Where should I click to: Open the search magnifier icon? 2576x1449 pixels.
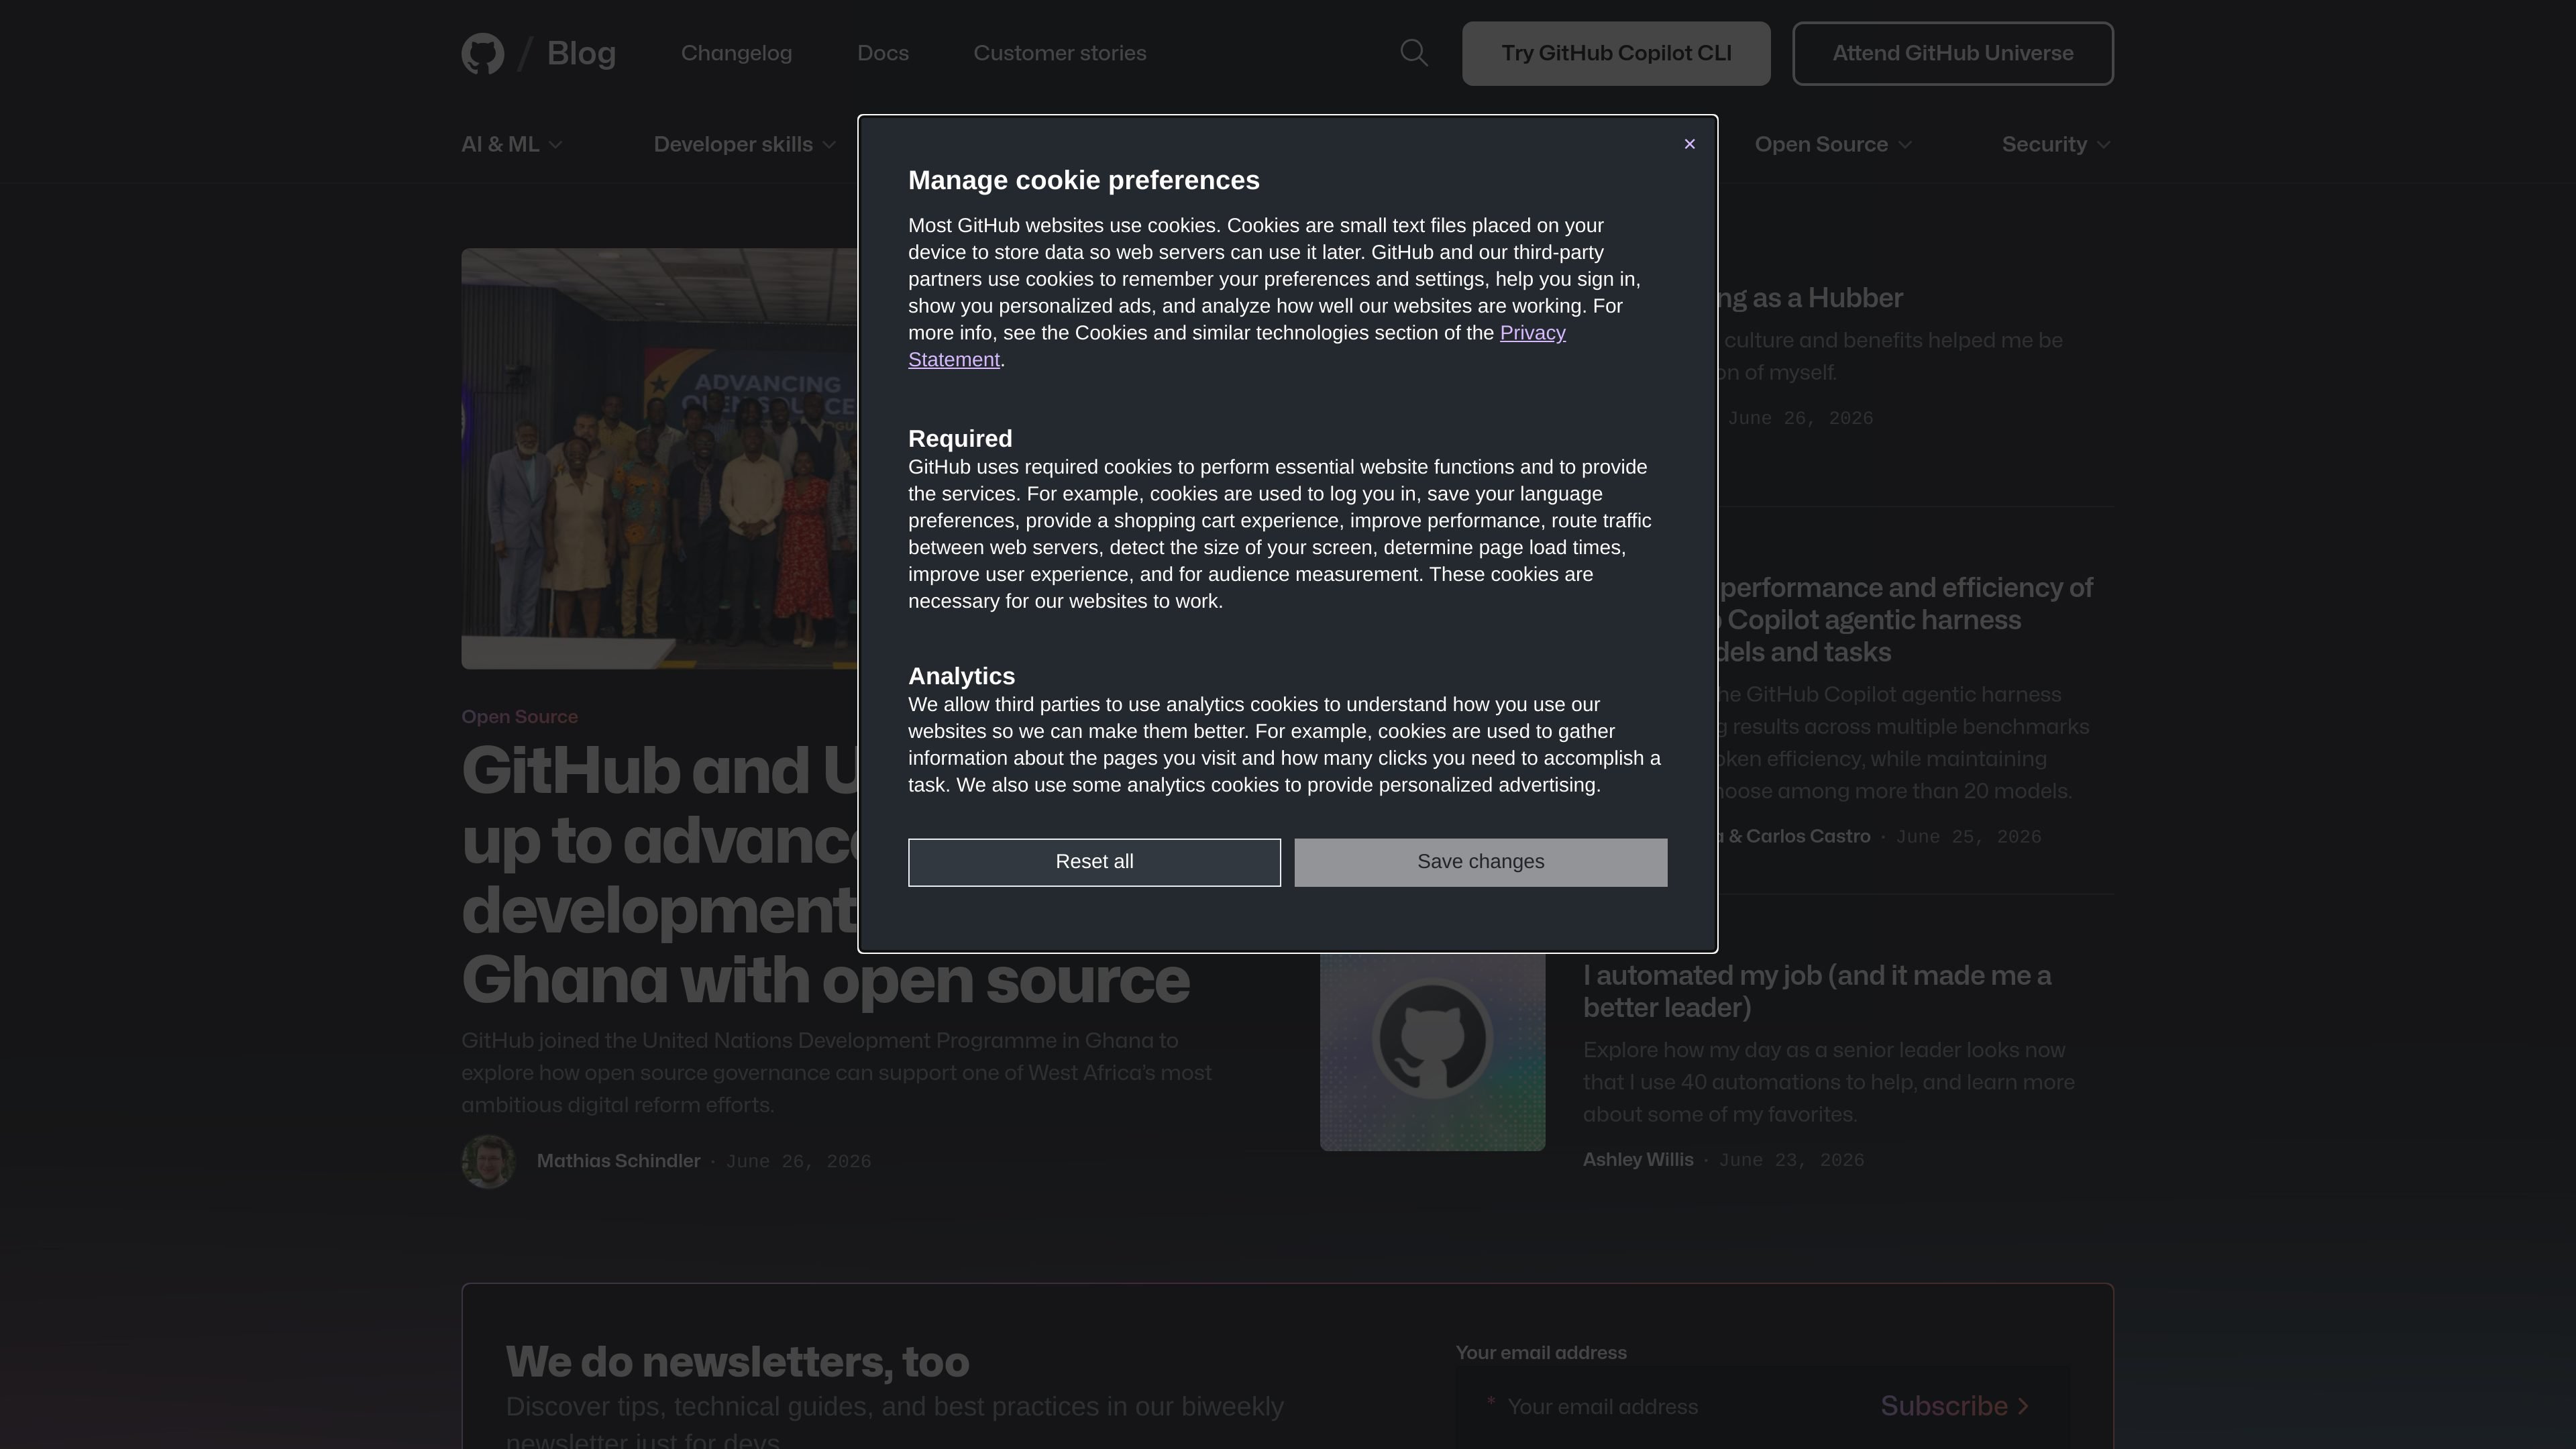coord(1413,53)
